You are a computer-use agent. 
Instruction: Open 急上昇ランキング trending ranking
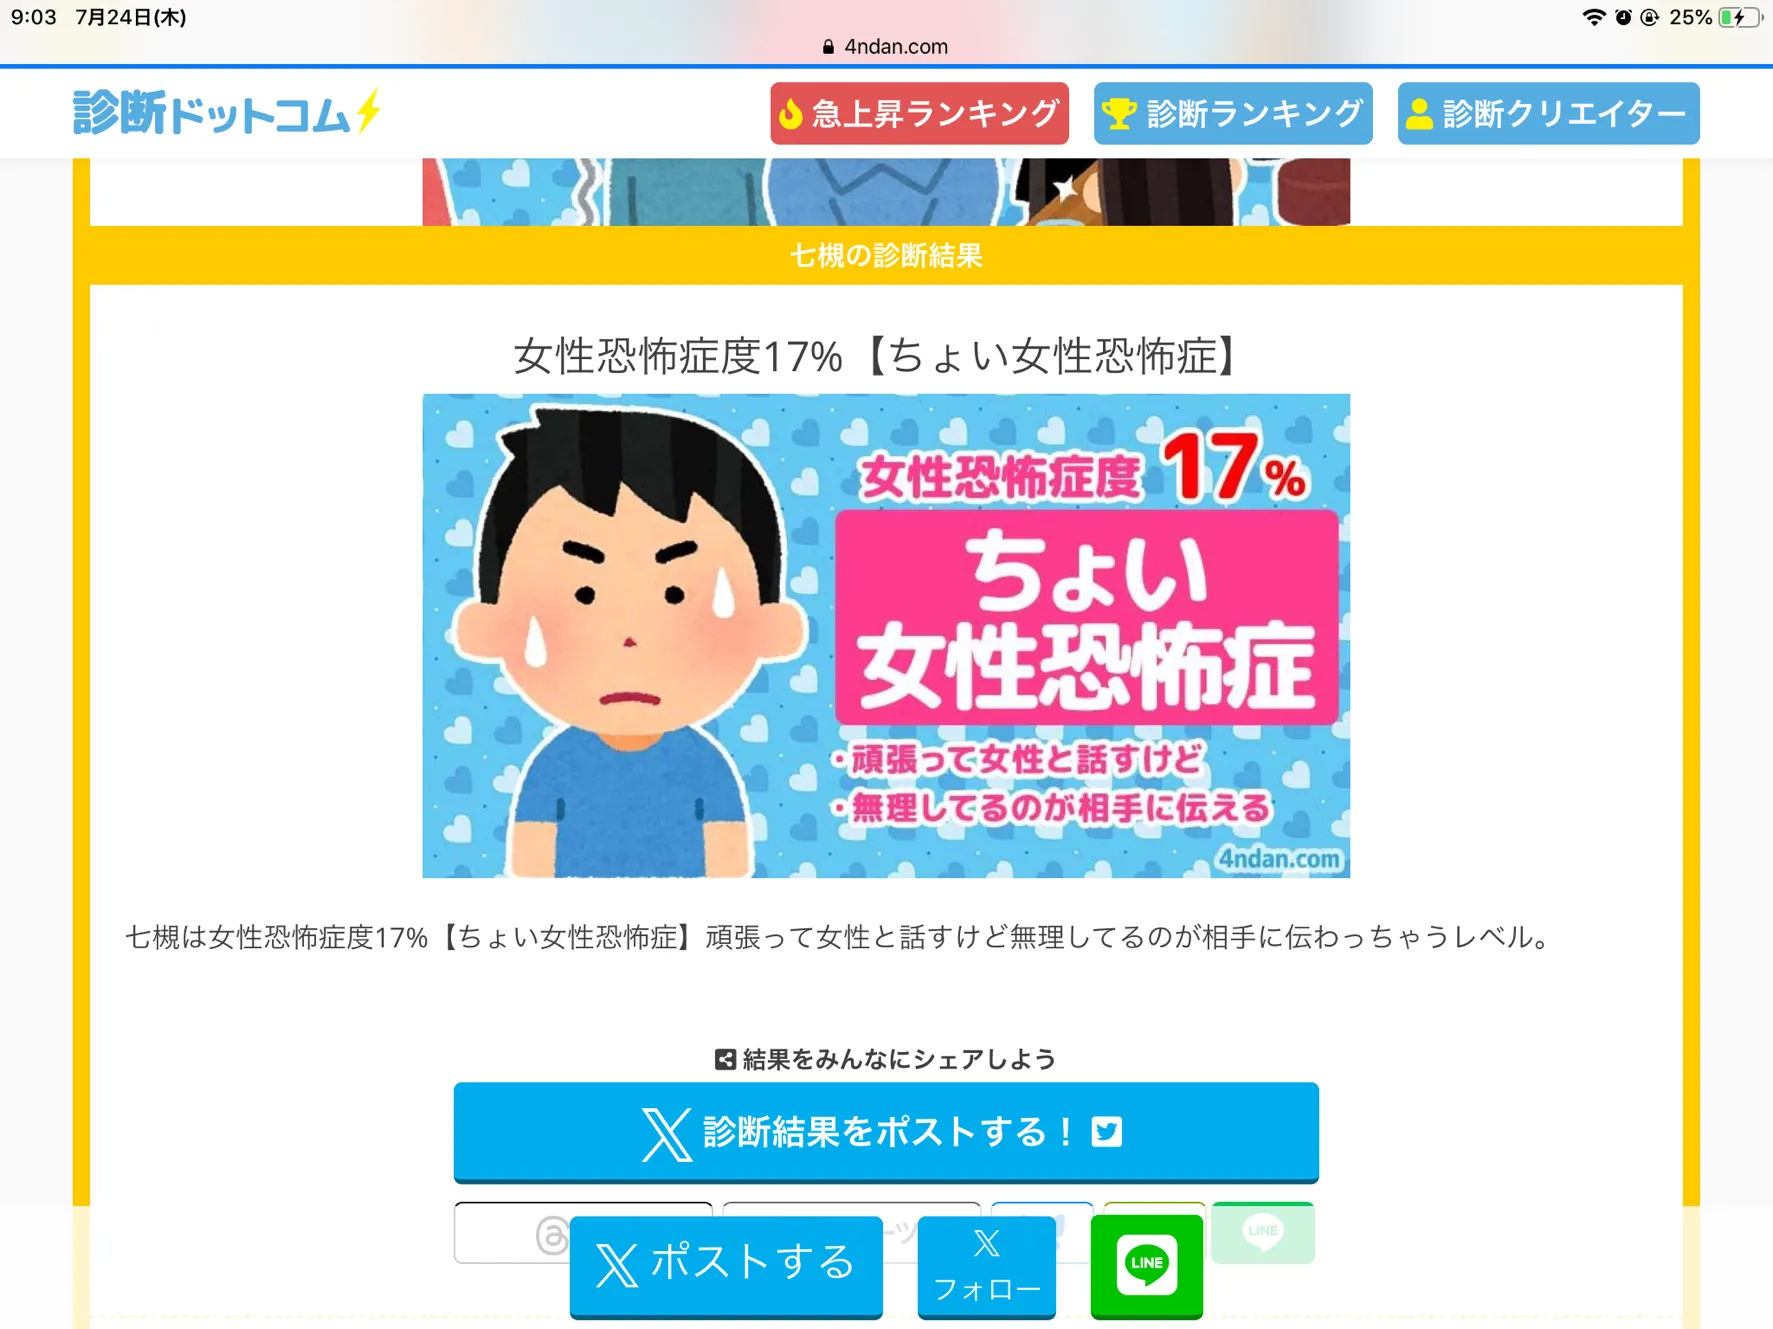[x=919, y=114]
